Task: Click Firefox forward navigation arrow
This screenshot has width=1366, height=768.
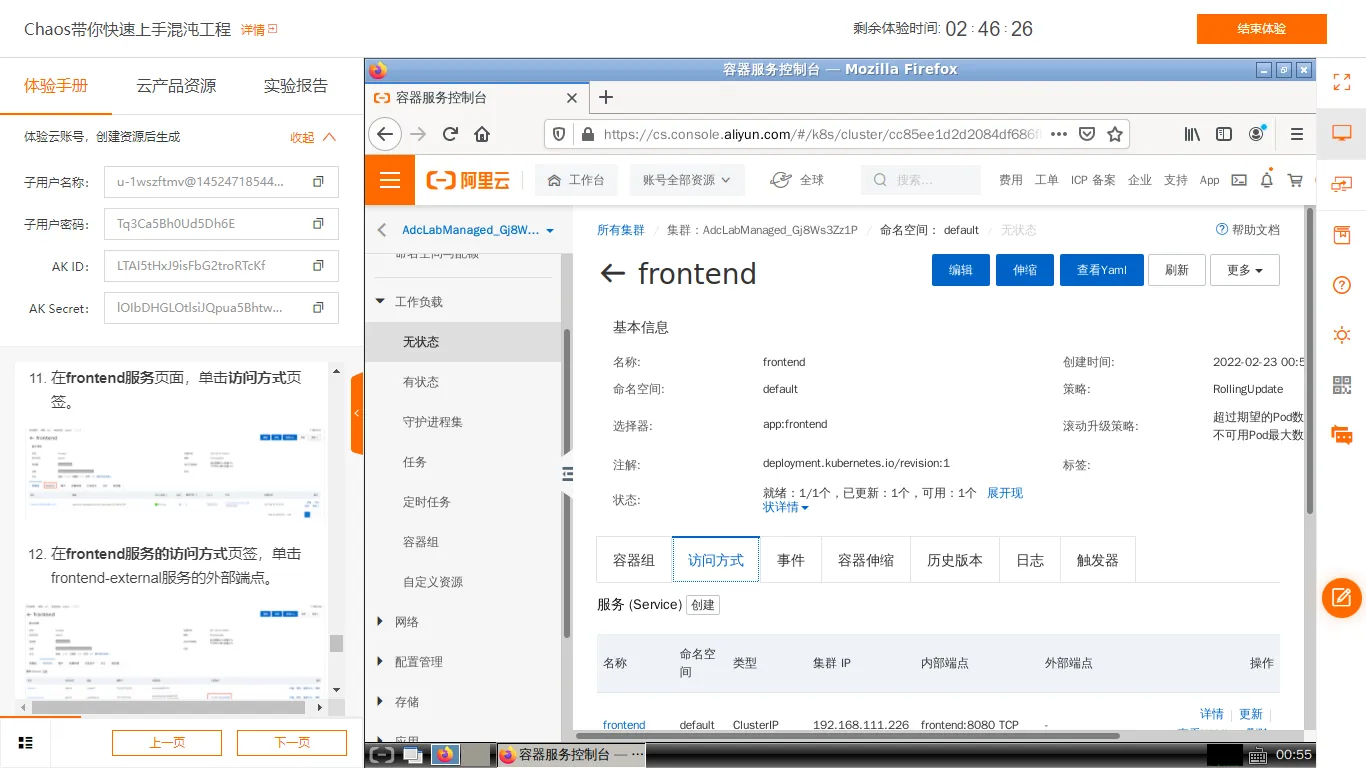Action: [418, 134]
